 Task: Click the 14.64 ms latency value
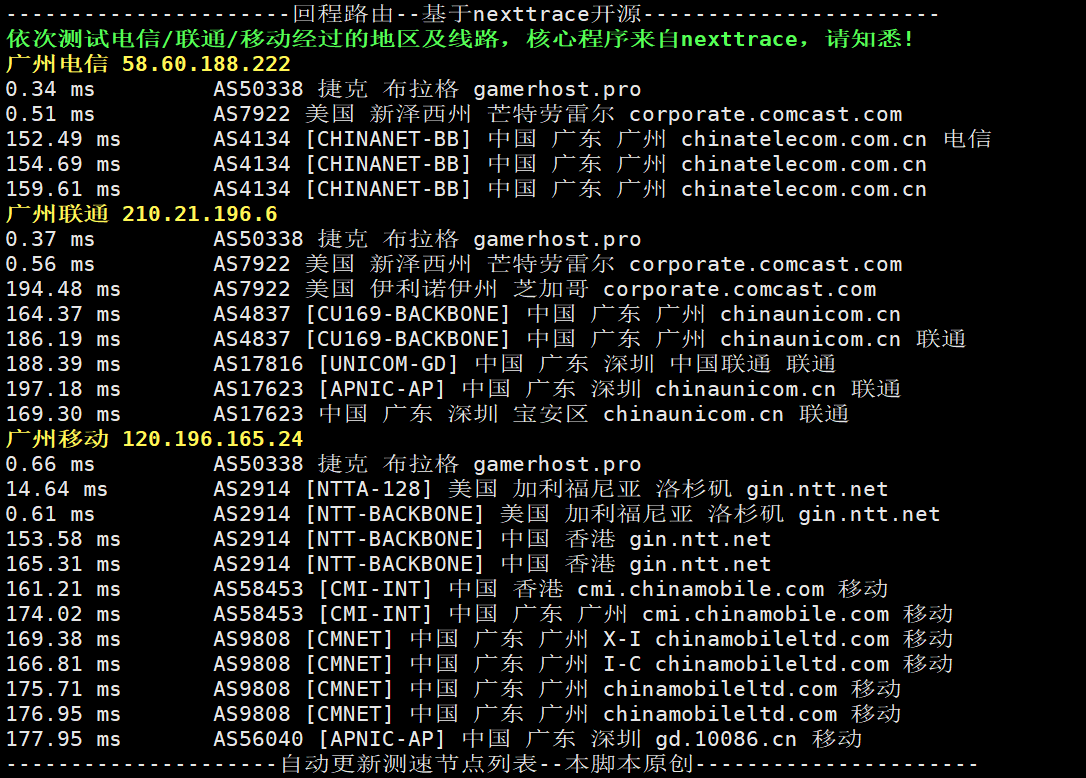click(56, 490)
